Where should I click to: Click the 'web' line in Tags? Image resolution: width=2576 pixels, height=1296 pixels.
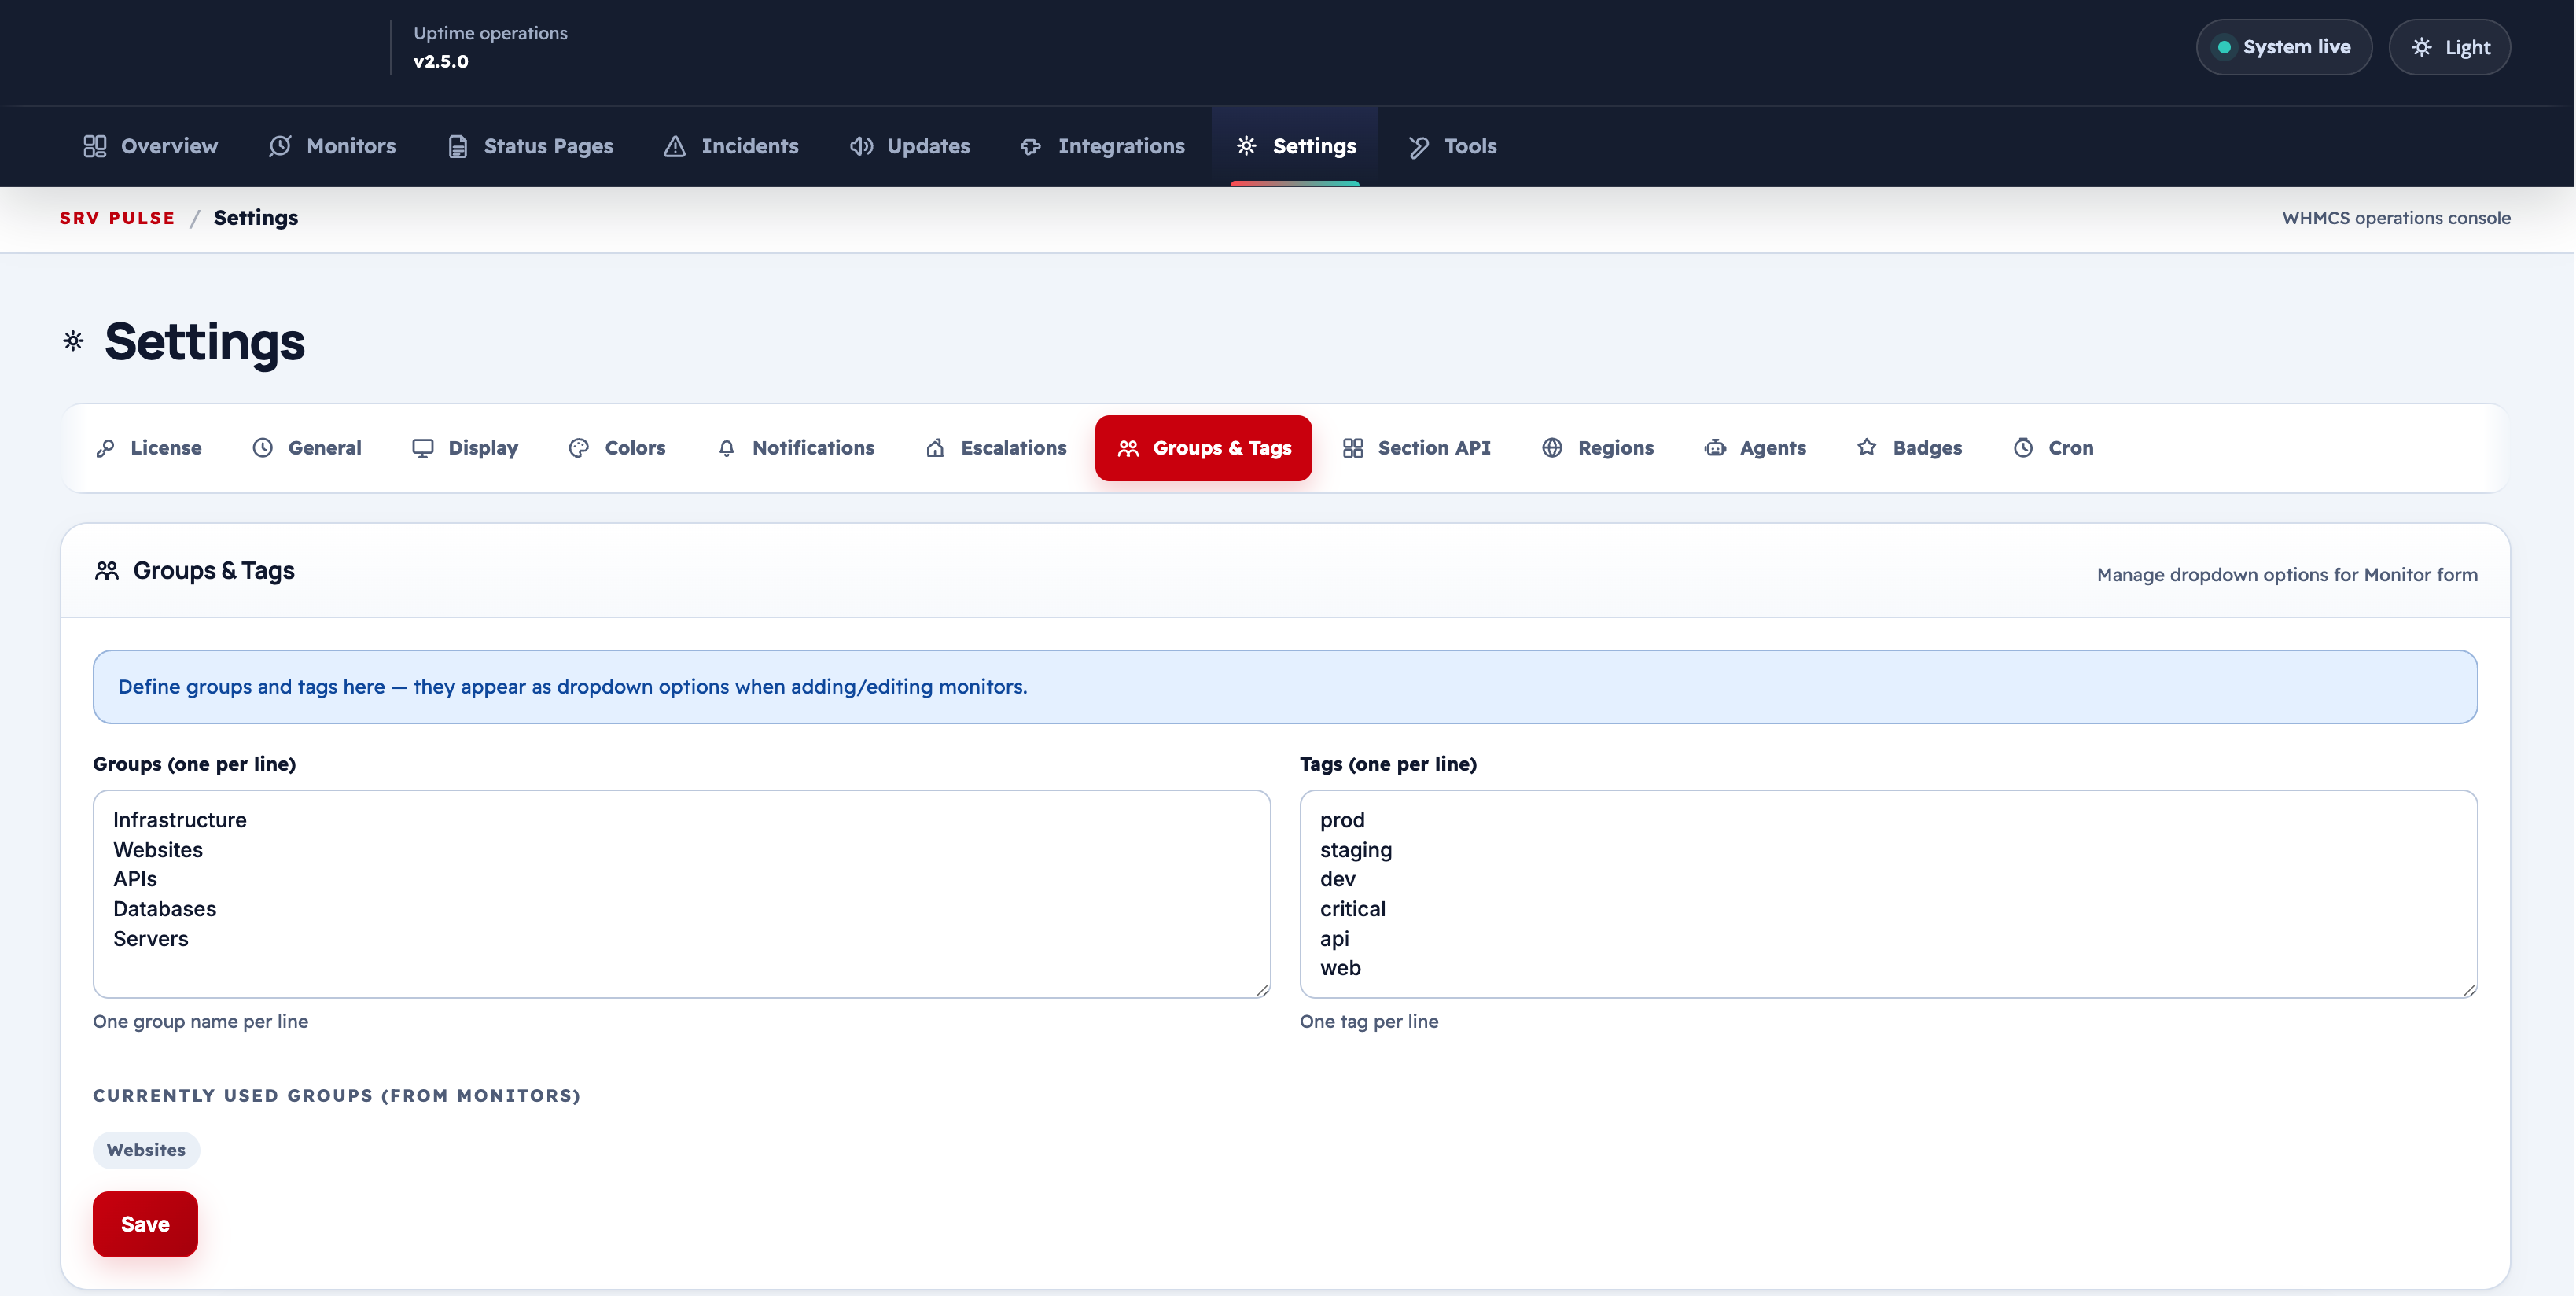pyautogui.click(x=1340, y=968)
